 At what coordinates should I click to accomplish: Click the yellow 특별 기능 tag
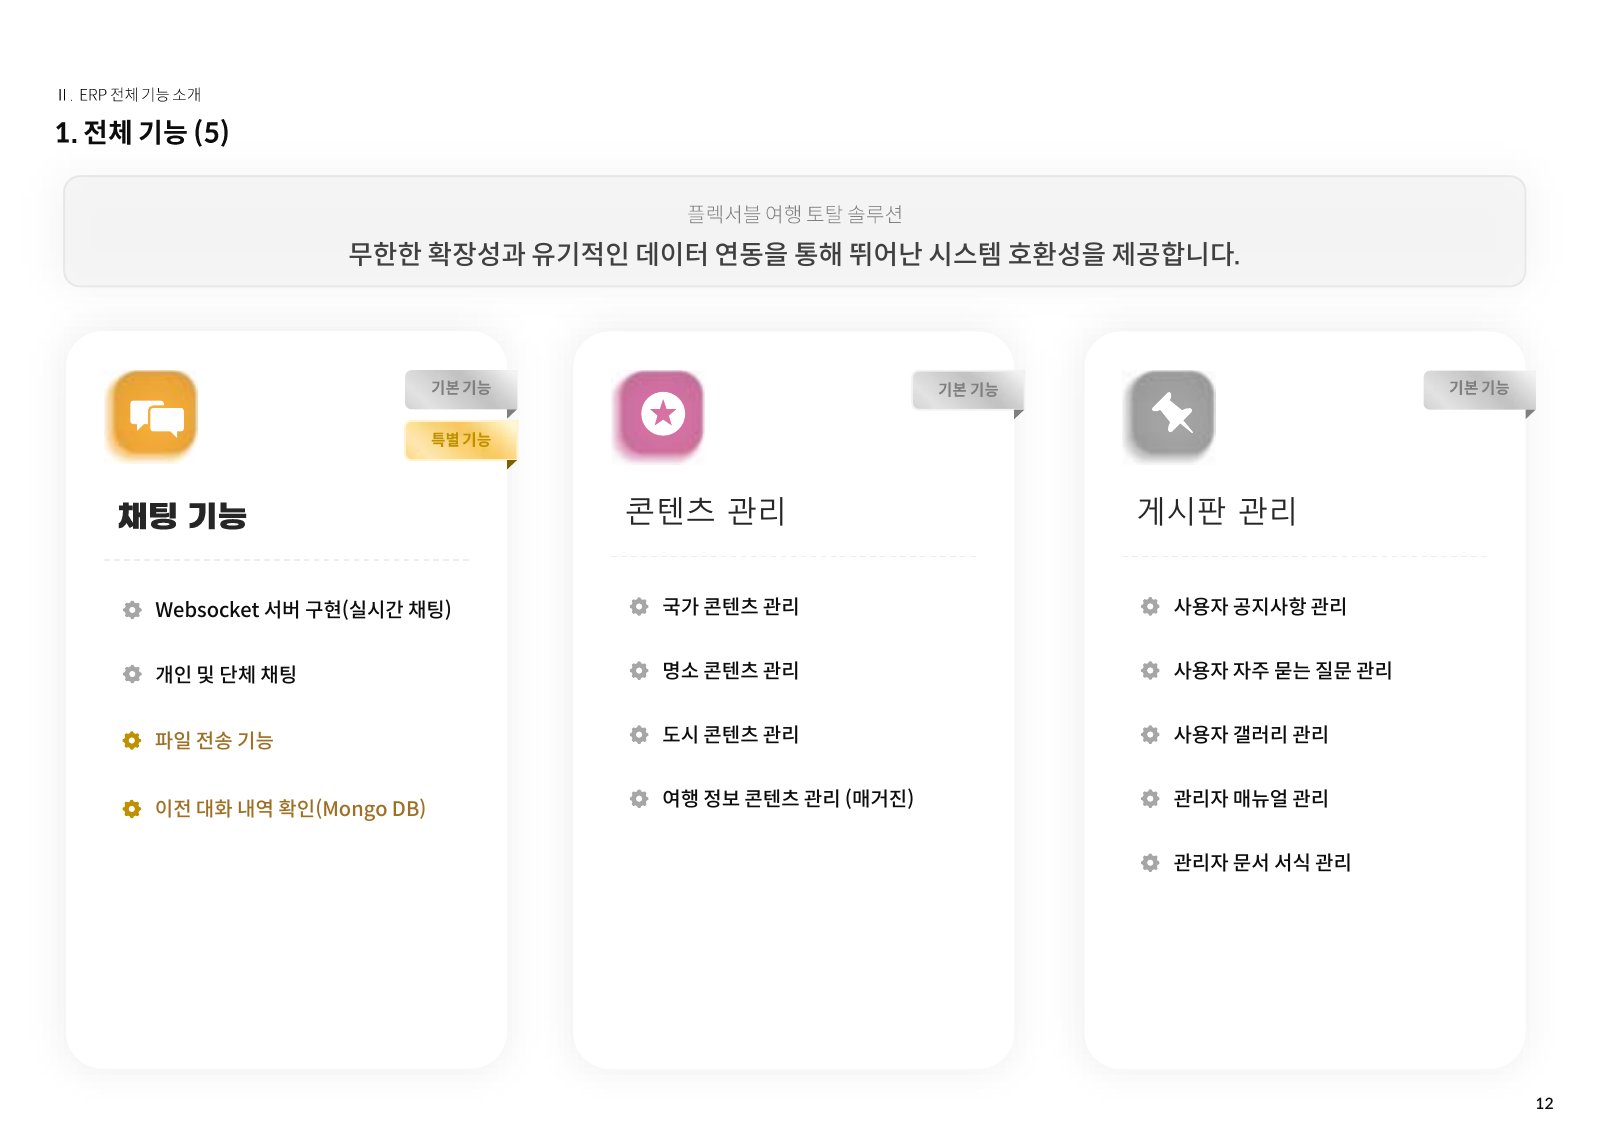tap(461, 440)
